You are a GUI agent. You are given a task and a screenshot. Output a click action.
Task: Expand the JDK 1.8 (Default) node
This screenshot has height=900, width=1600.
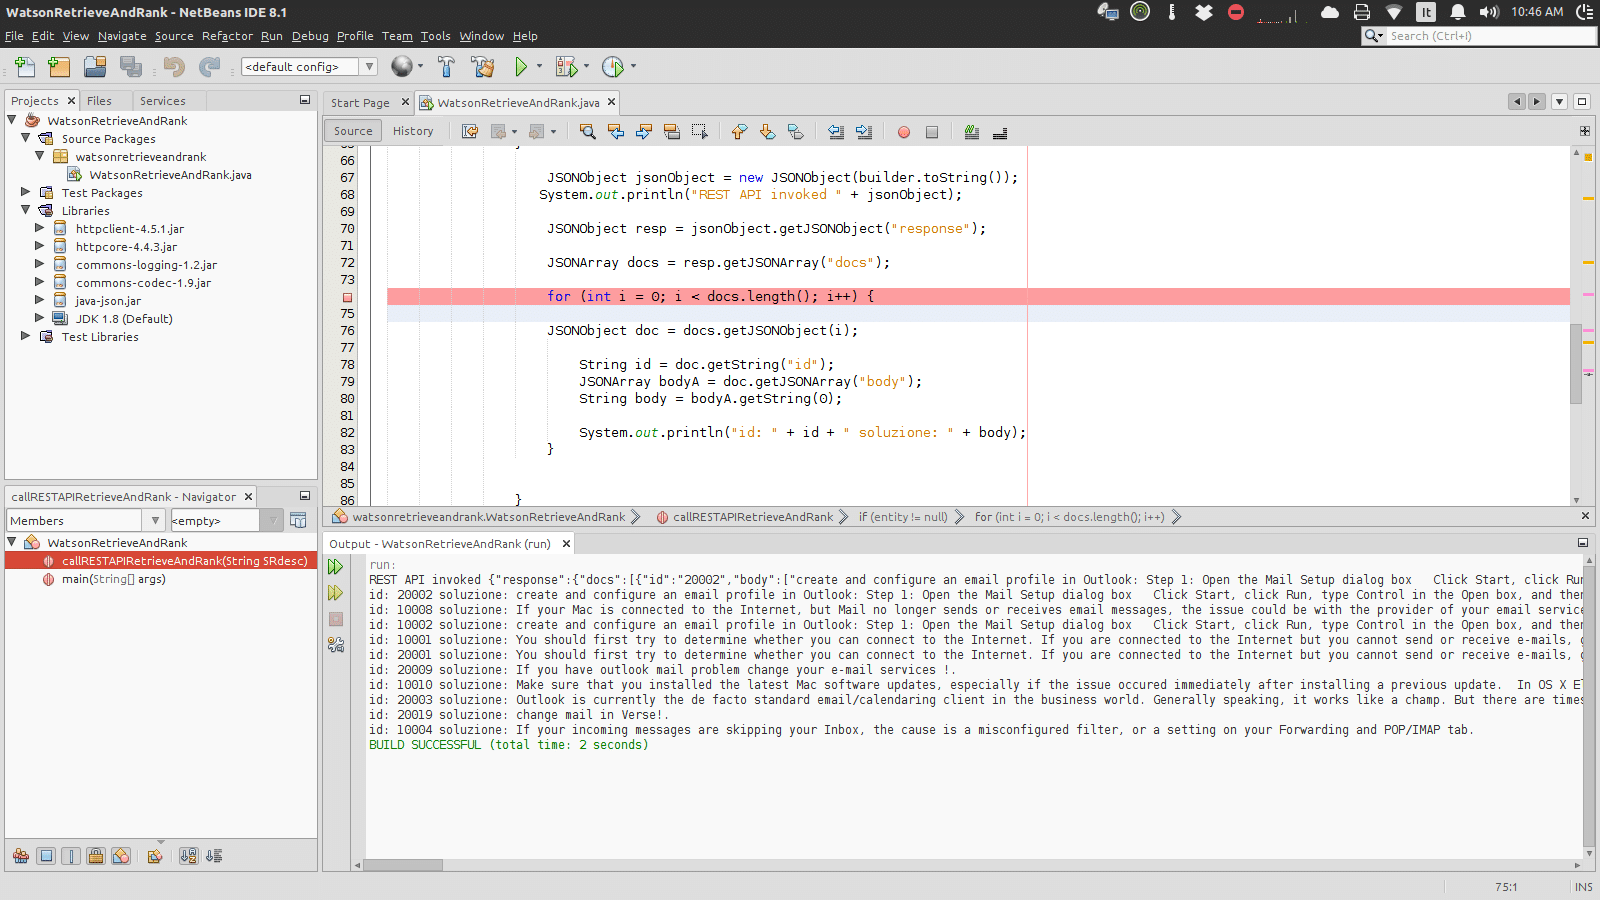pos(40,318)
